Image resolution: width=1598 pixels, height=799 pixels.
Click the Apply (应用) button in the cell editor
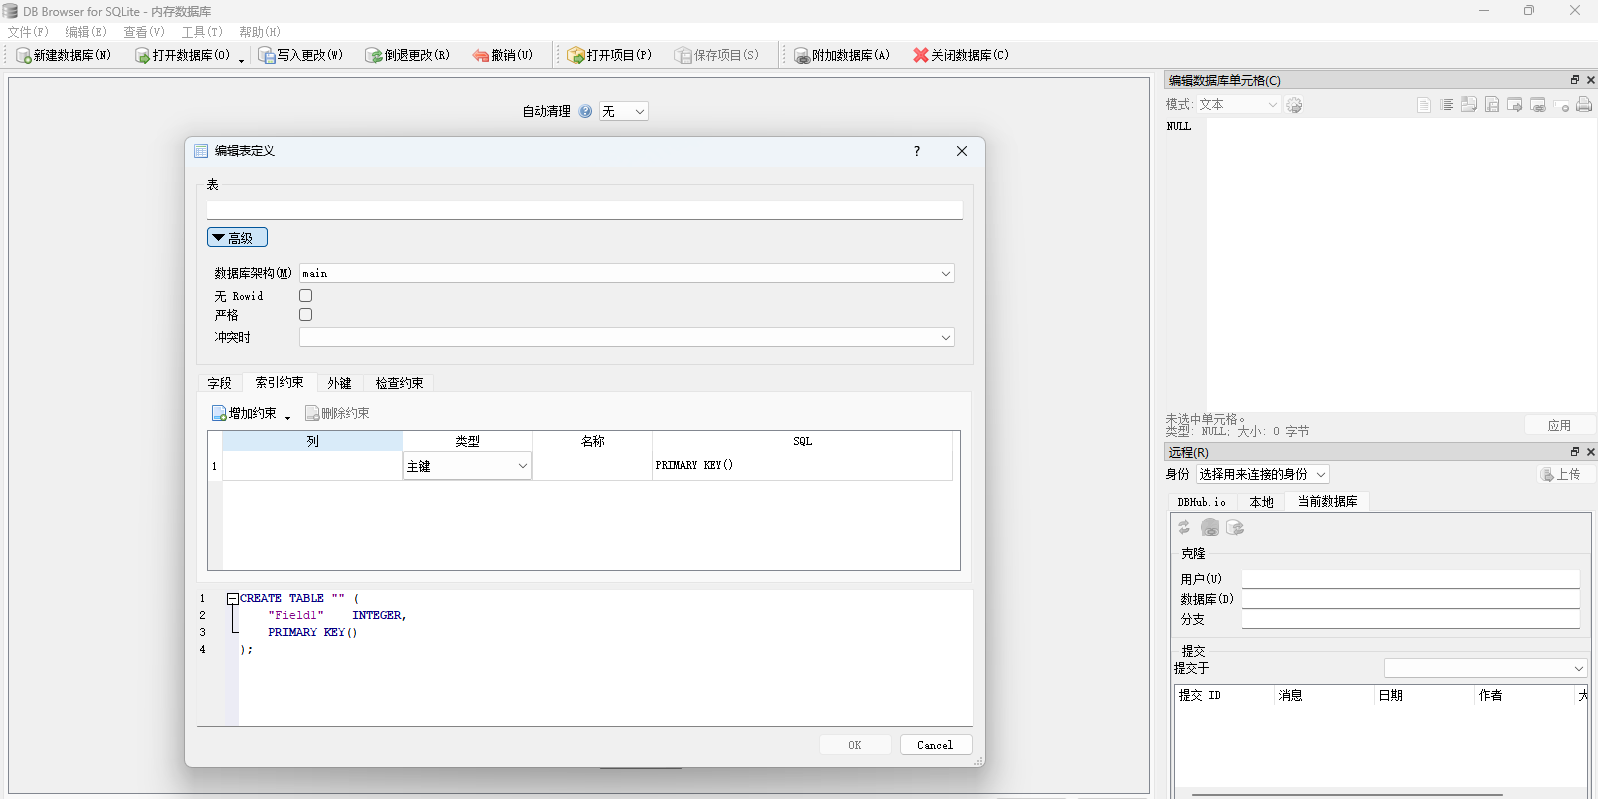click(x=1559, y=426)
